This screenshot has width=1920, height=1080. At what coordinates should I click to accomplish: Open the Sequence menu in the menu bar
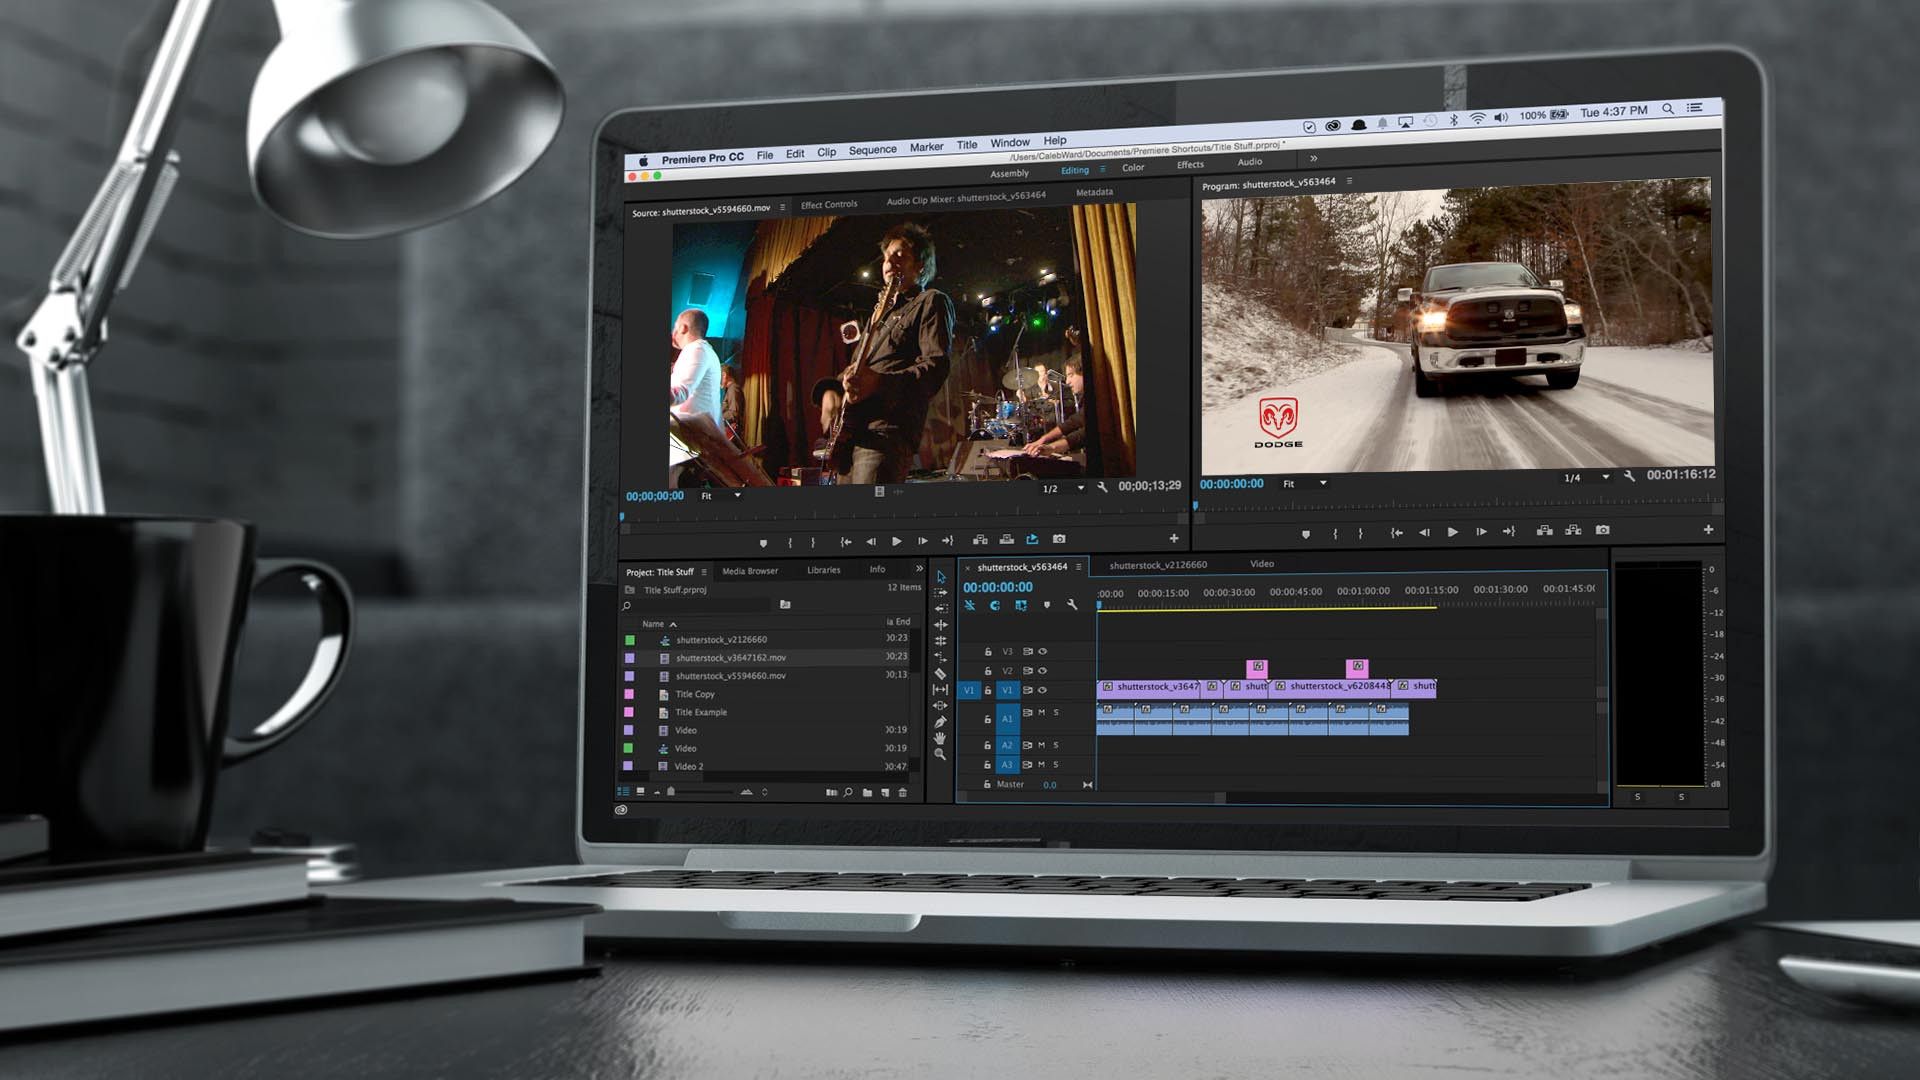(871, 149)
